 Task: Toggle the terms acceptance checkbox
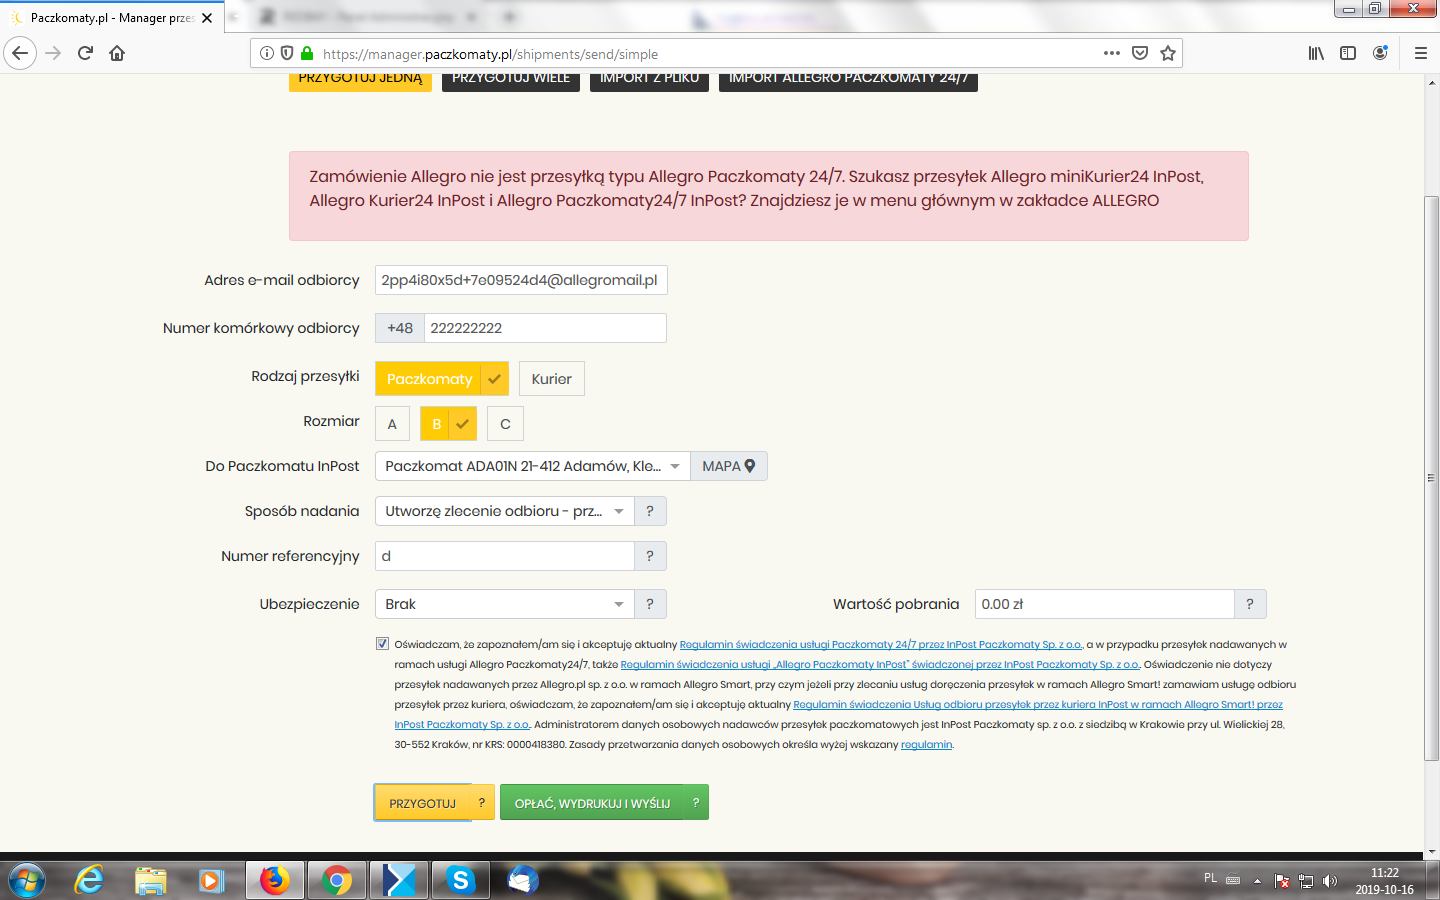[x=382, y=644]
